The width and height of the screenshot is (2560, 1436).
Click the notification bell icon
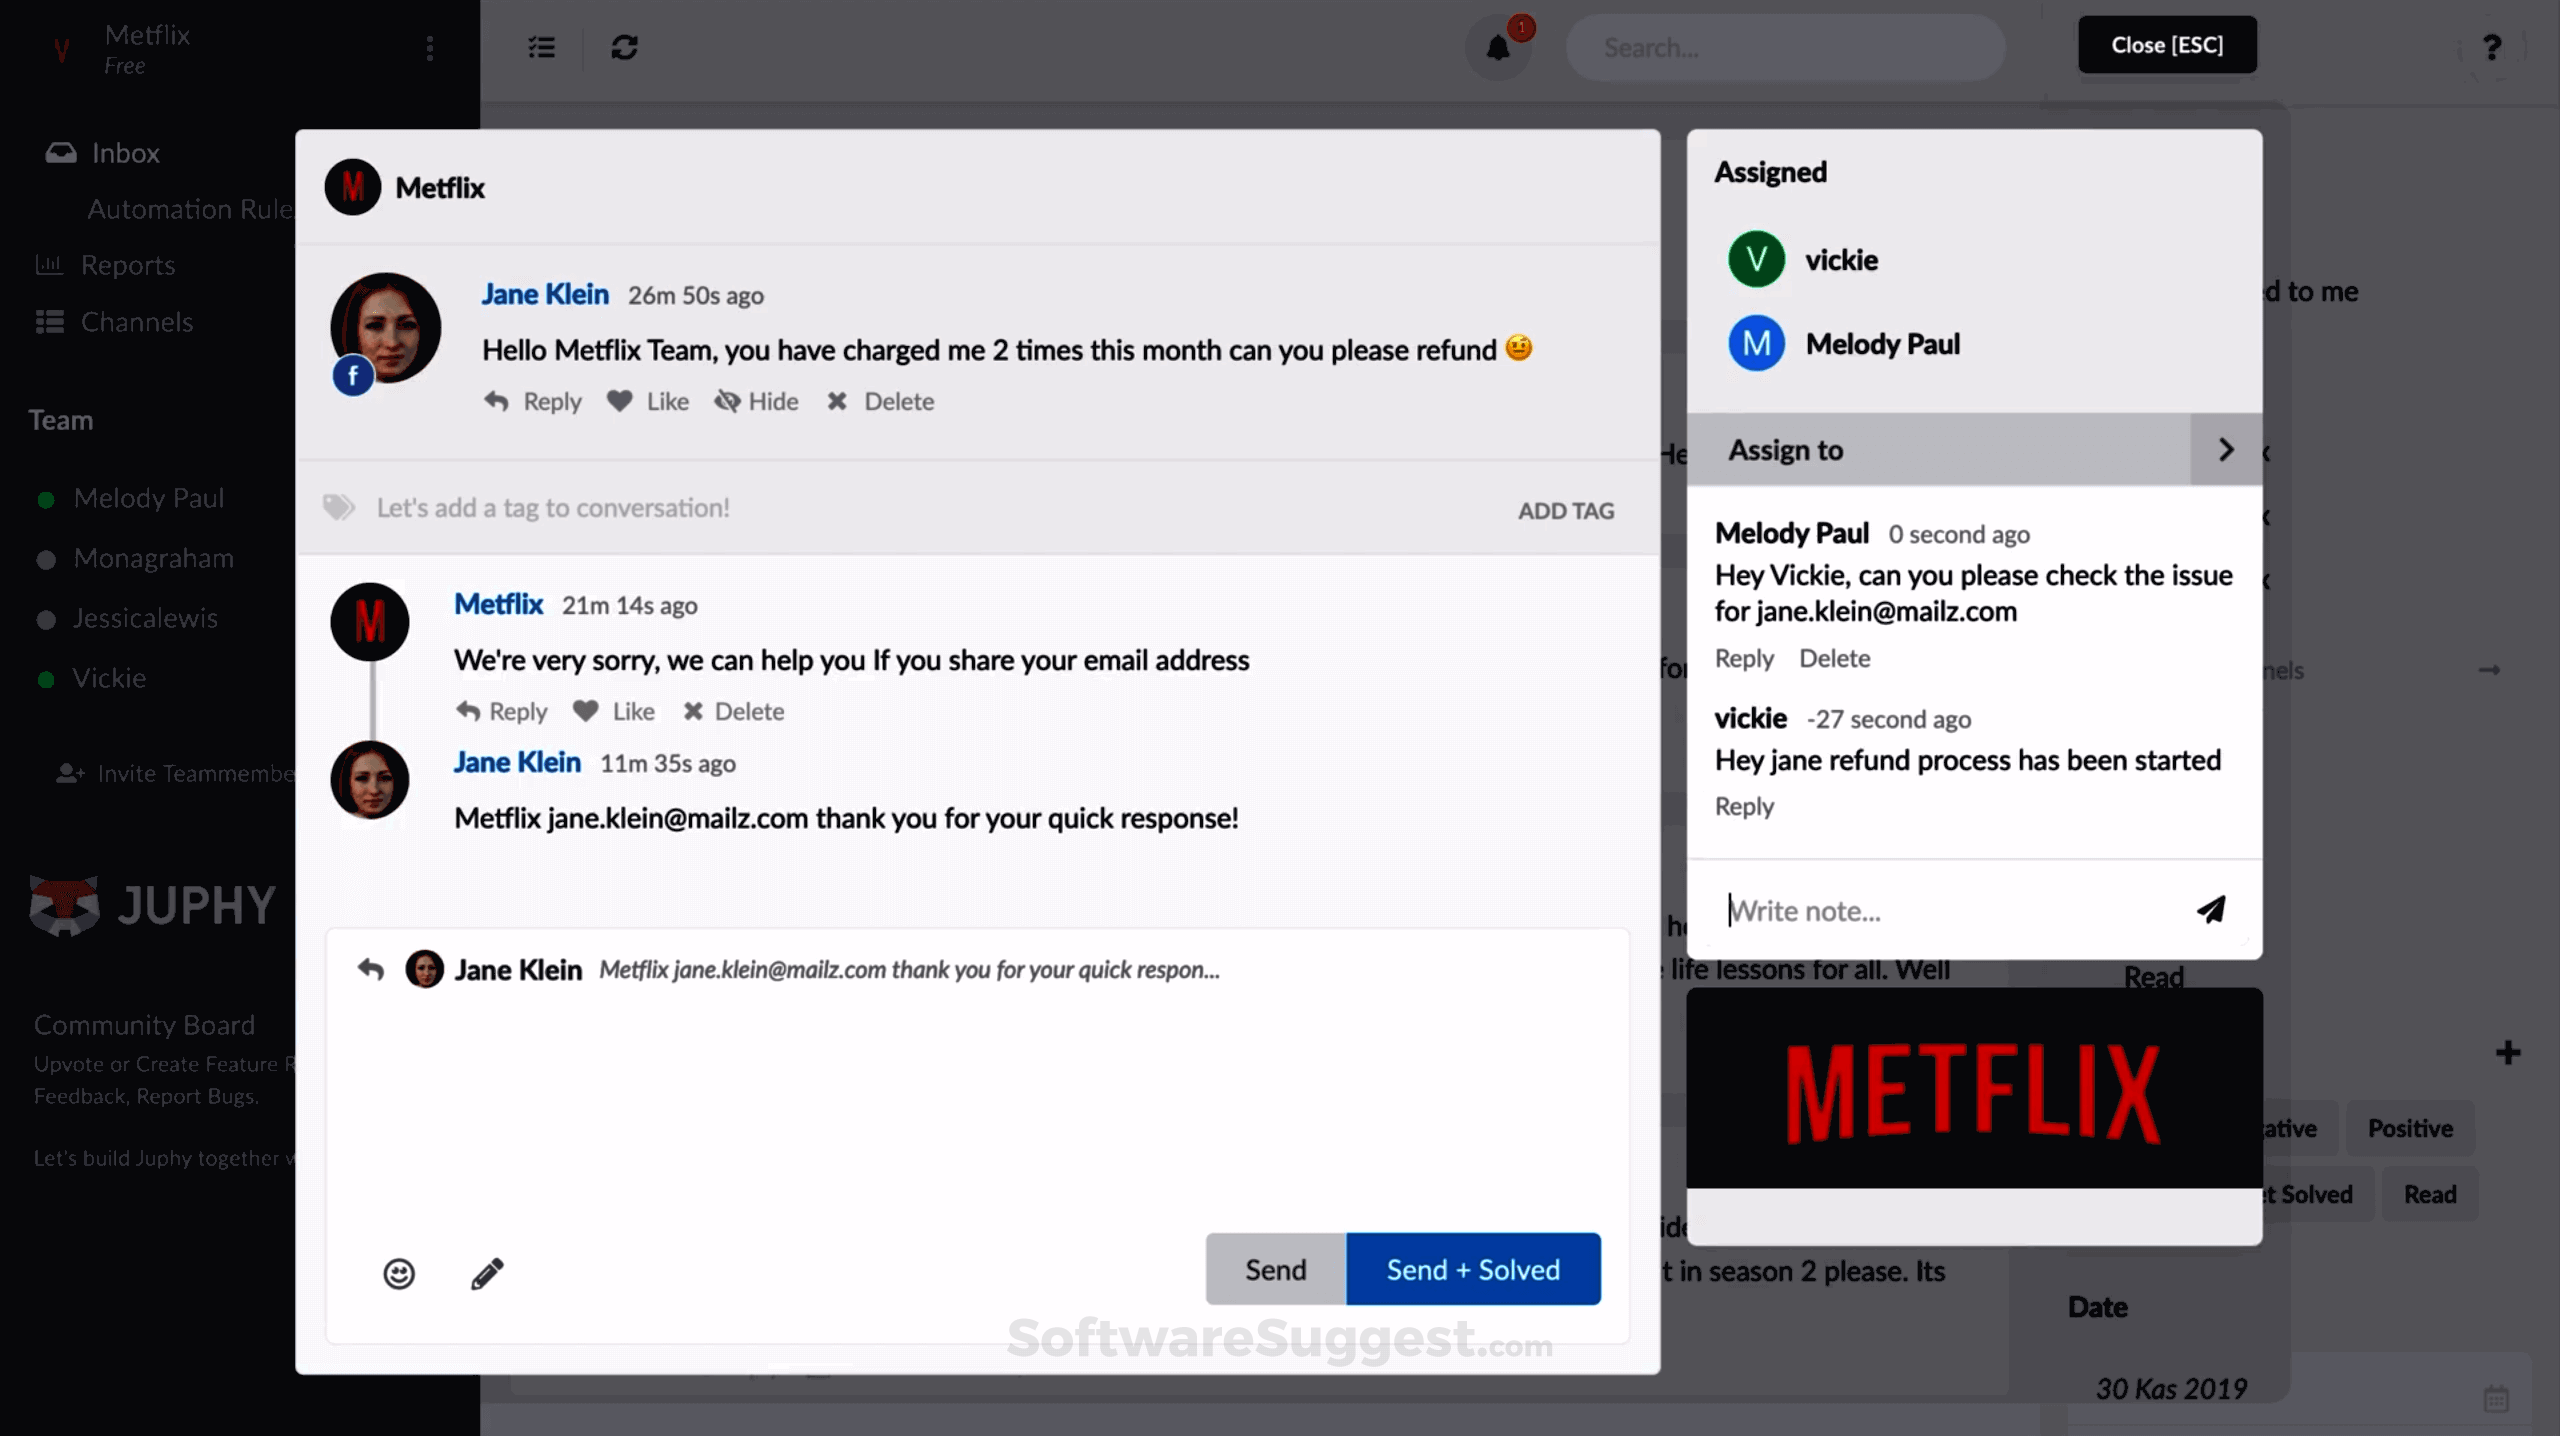(1497, 48)
